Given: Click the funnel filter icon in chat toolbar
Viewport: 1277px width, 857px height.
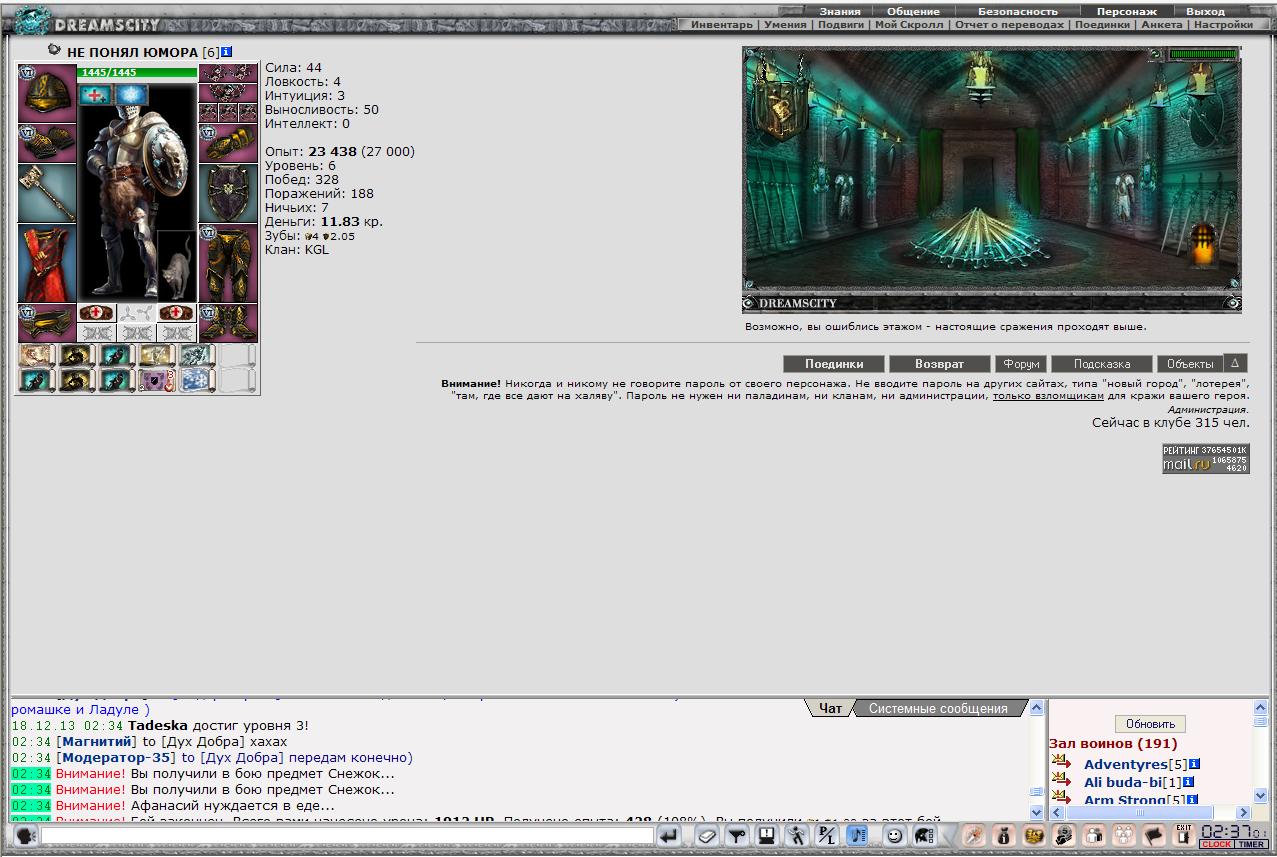Looking at the screenshot, I should tap(737, 836).
